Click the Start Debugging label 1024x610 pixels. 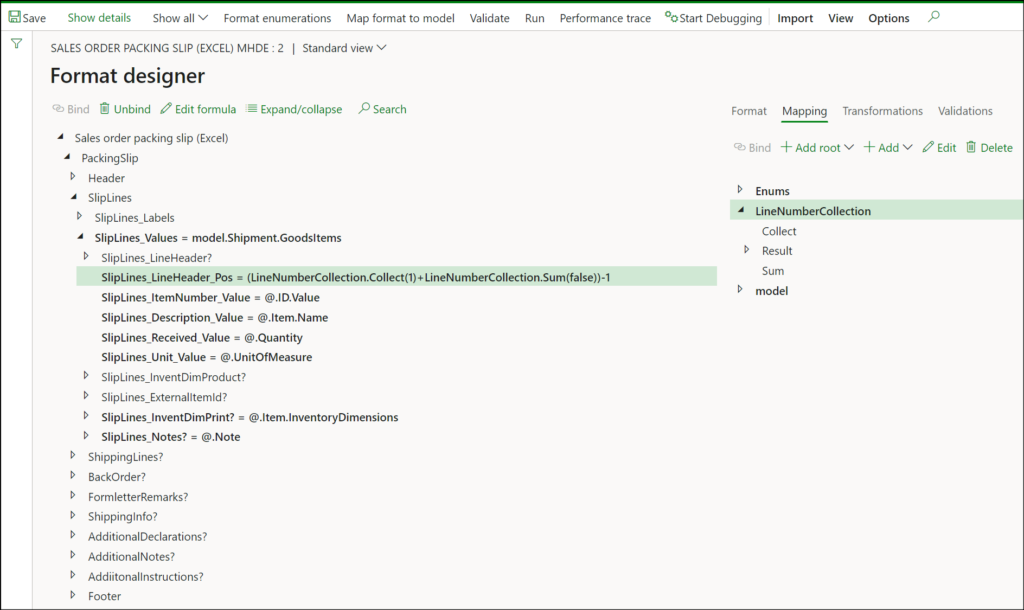[720, 18]
